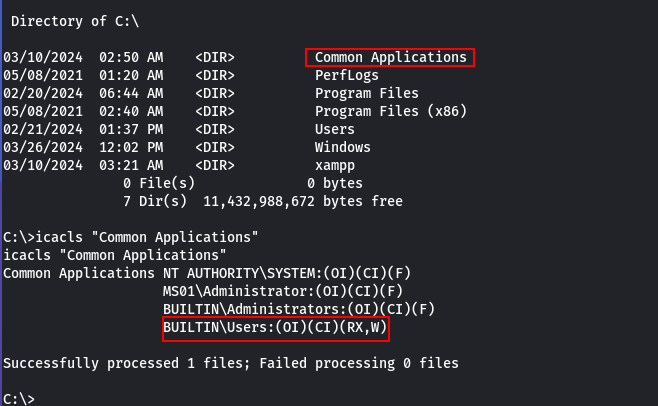The image size is (658, 406).
Task: Click the Users directory name
Action: click(334, 129)
